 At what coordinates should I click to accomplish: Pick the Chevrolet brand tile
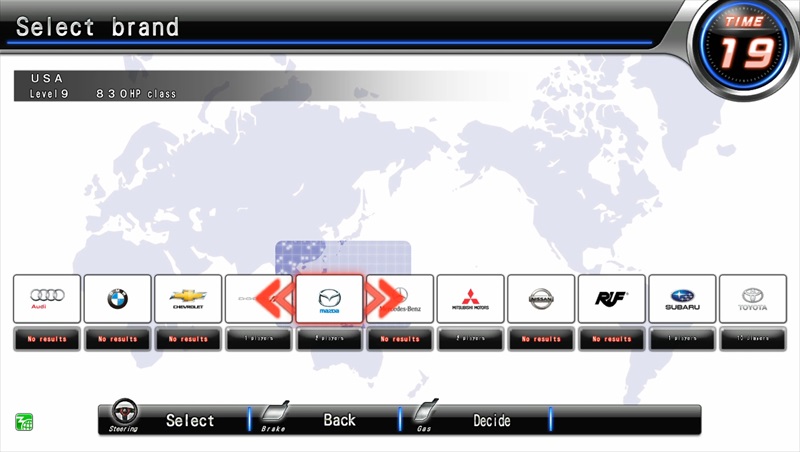(x=188, y=299)
